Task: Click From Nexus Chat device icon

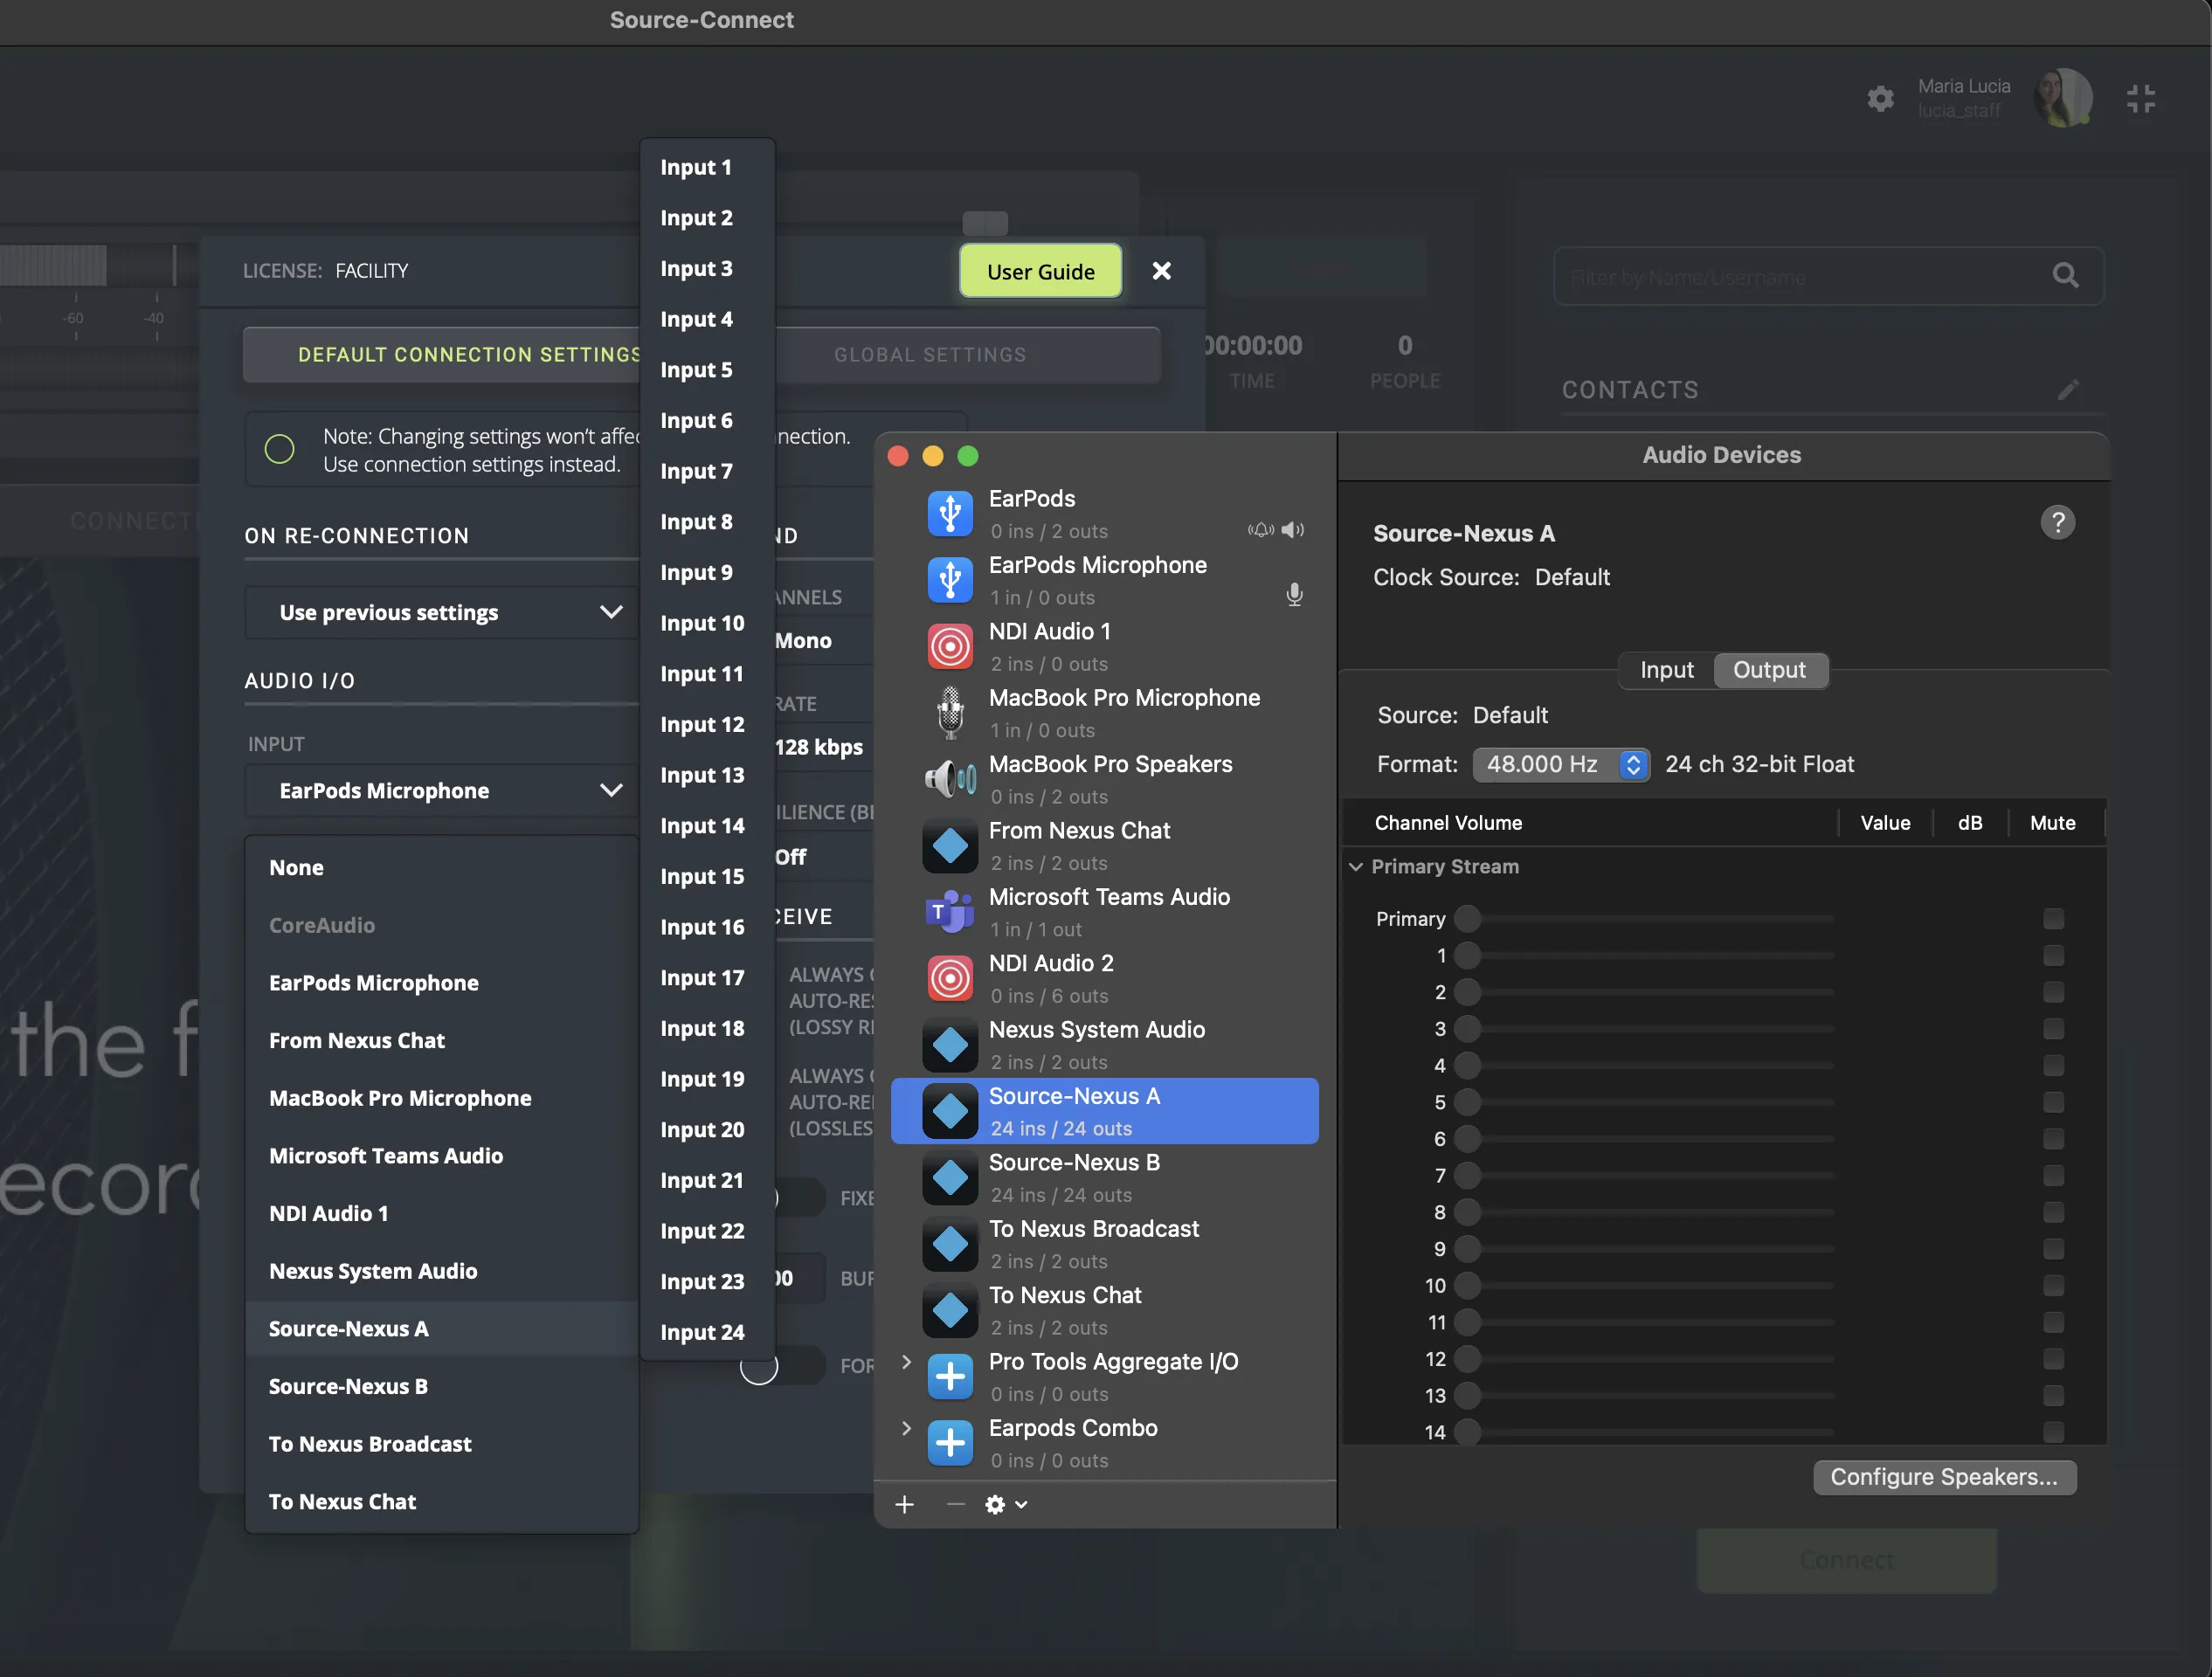Action: (x=950, y=846)
